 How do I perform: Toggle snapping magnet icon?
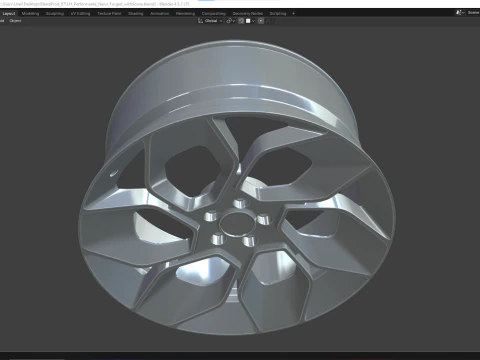[241, 21]
